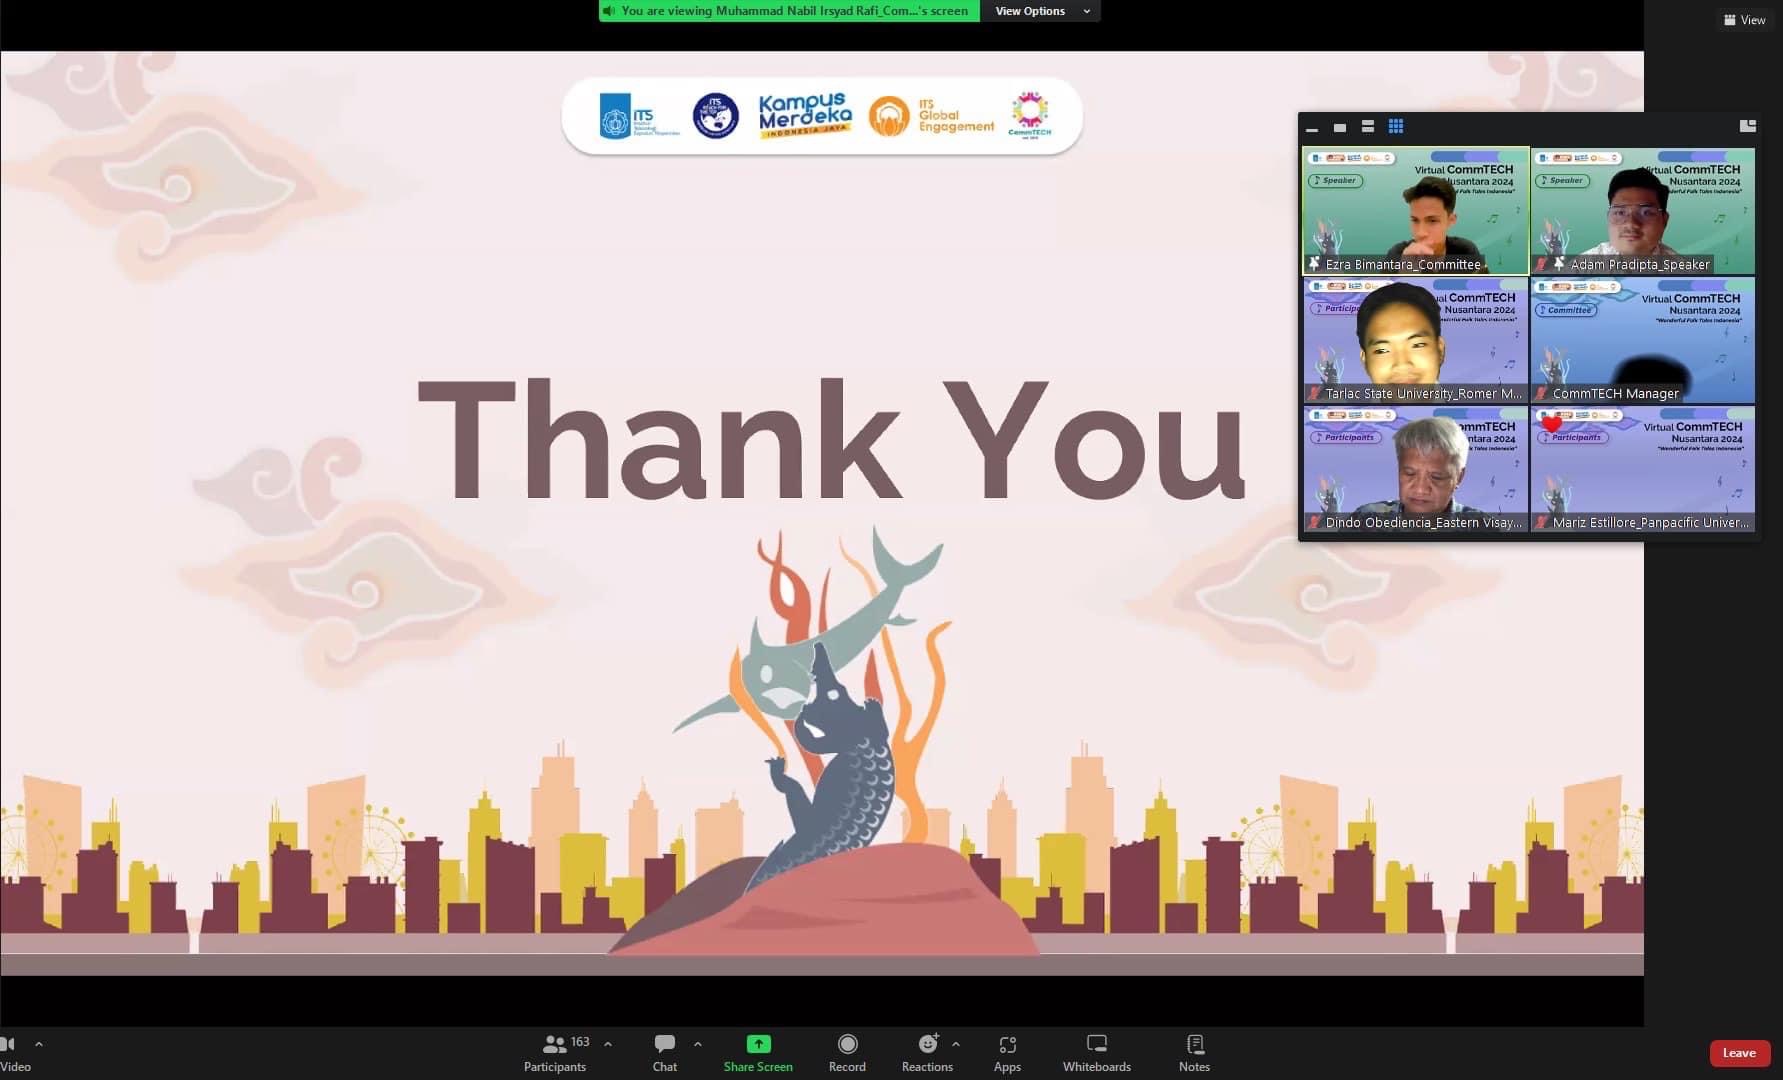The width and height of the screenshot is (1783, 1080).
Task: Select Adam Pradipta_Speaker video thumbnail
Action: pos(1642,211)
